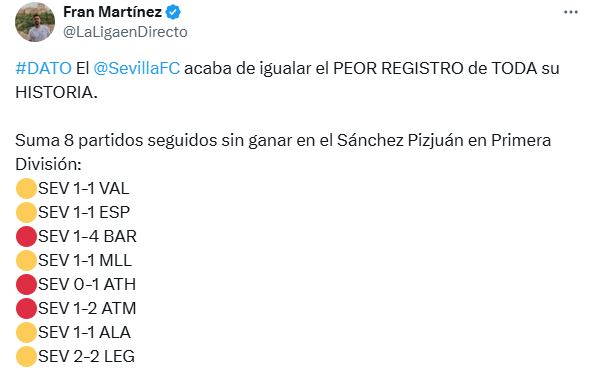
Task: Open Fran Martínez's profile picture
Action: click(x=35, y=22)
